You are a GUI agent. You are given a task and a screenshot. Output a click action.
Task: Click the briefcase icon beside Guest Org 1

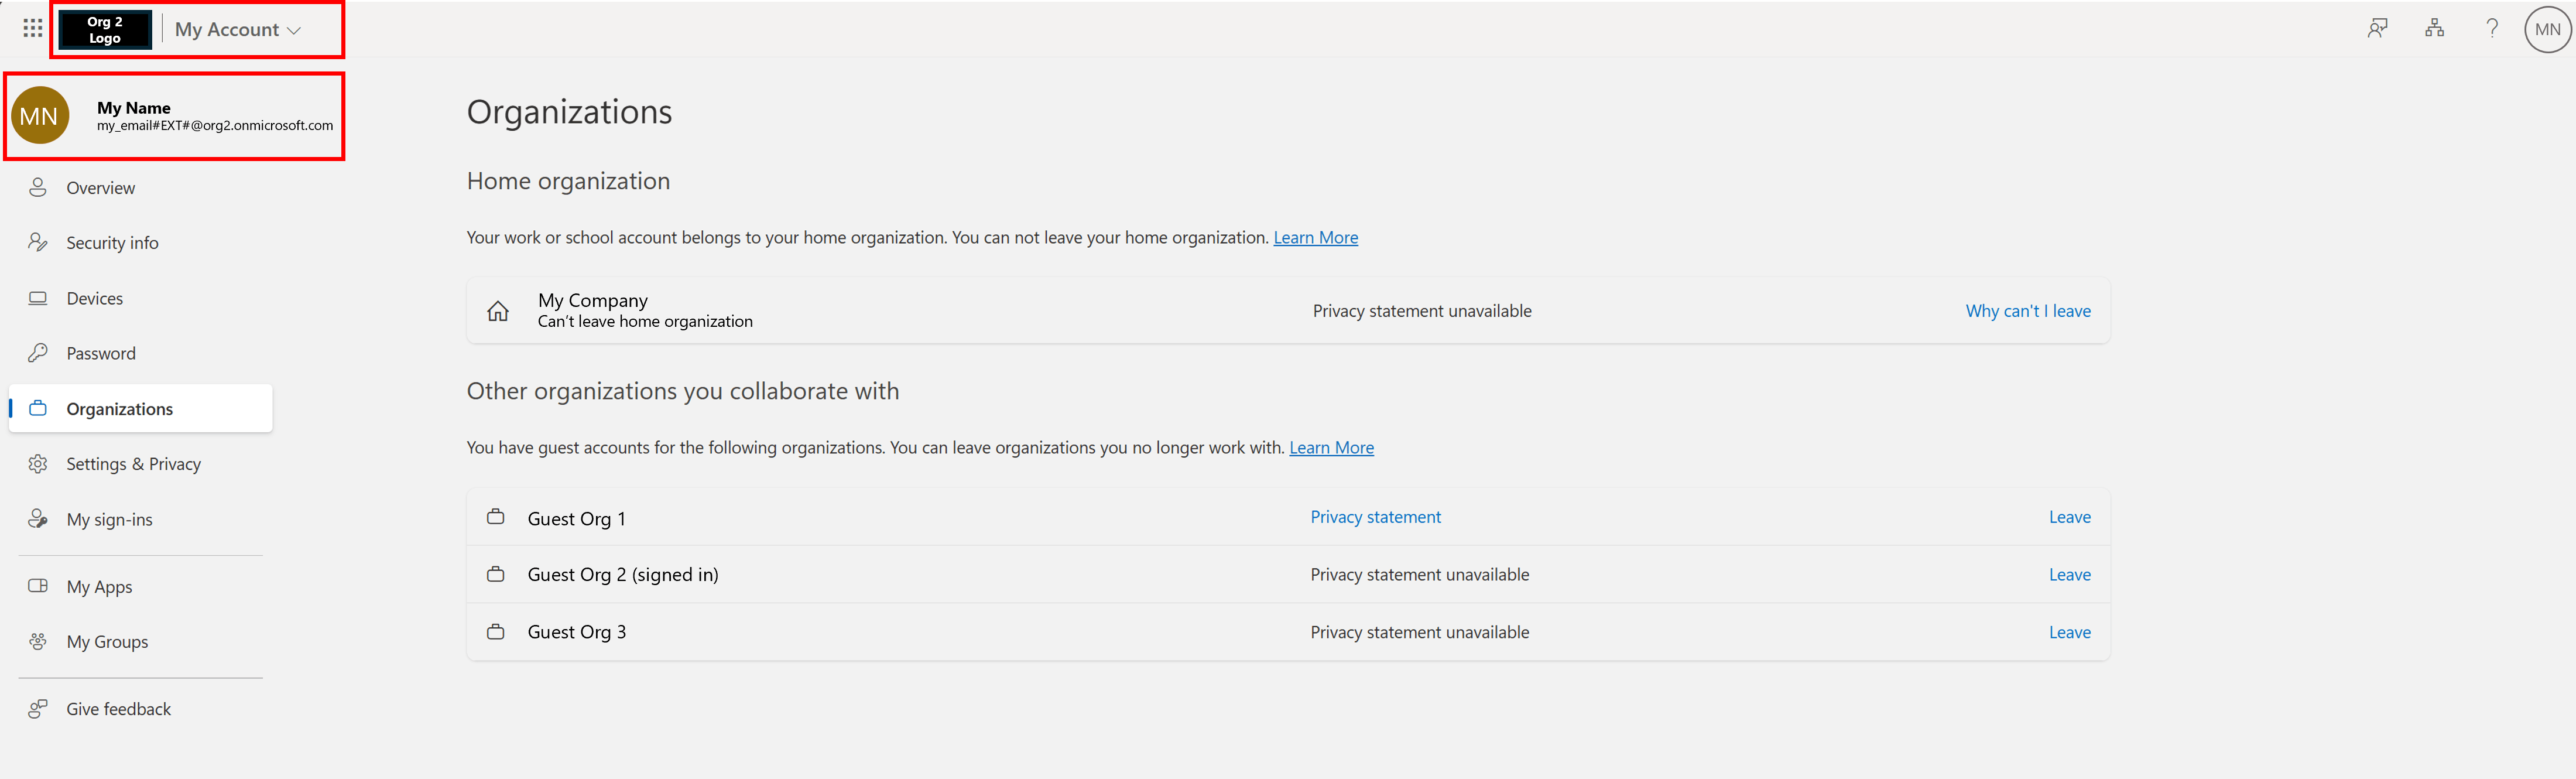tap(495, 517)
